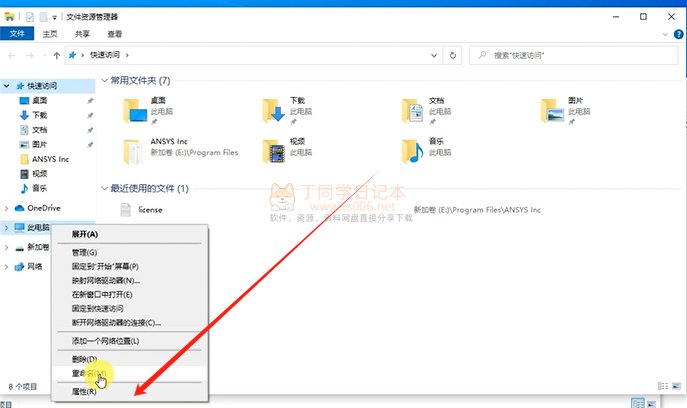Select ANSYS Inc in the navigation sidebar
Screen dimensions: 687x408
[x=44, y=159]
